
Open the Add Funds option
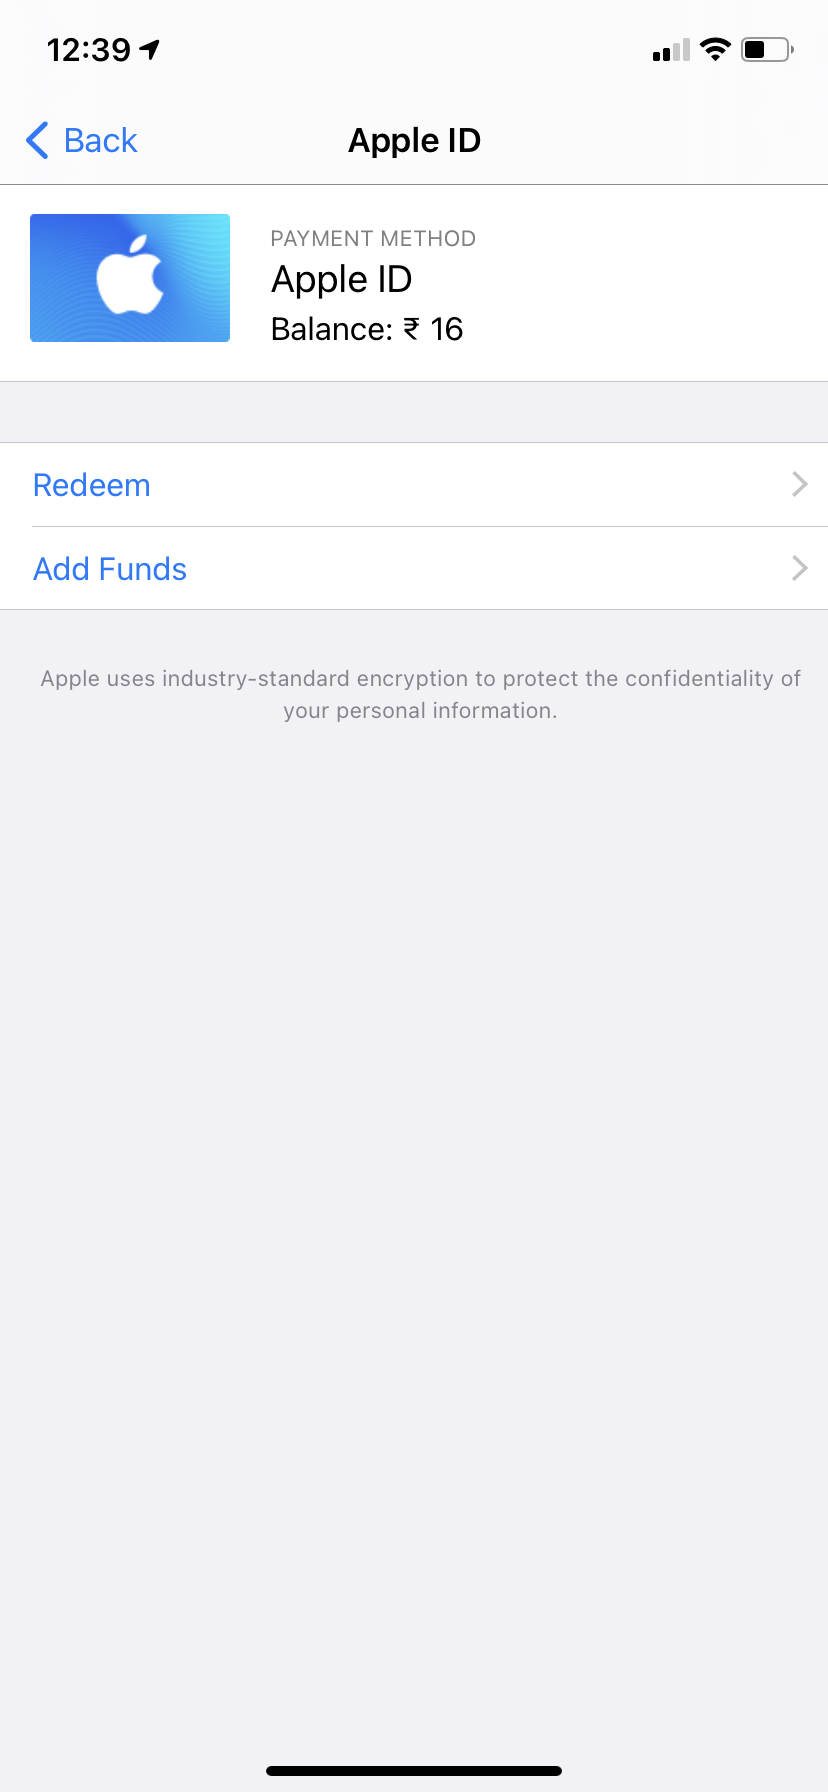coord(110,569)
